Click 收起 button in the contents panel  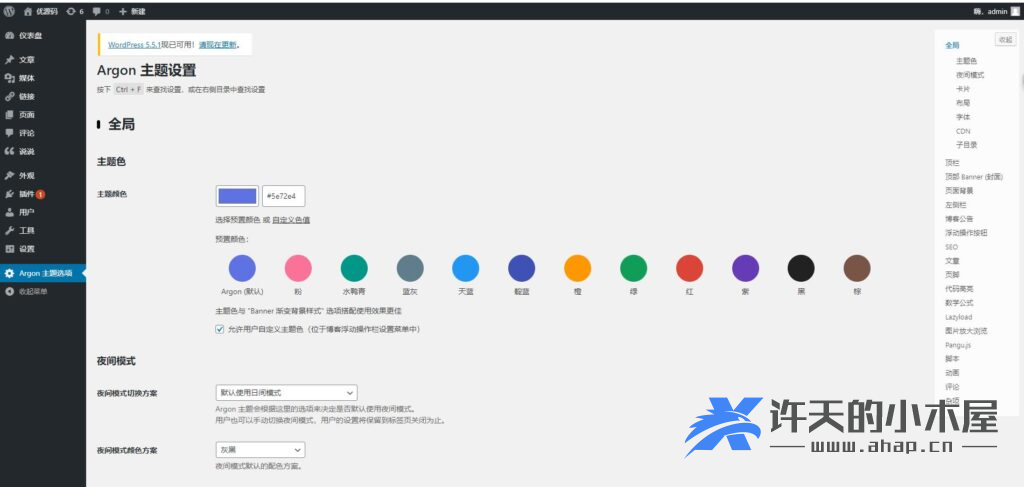click(1005, 40)
